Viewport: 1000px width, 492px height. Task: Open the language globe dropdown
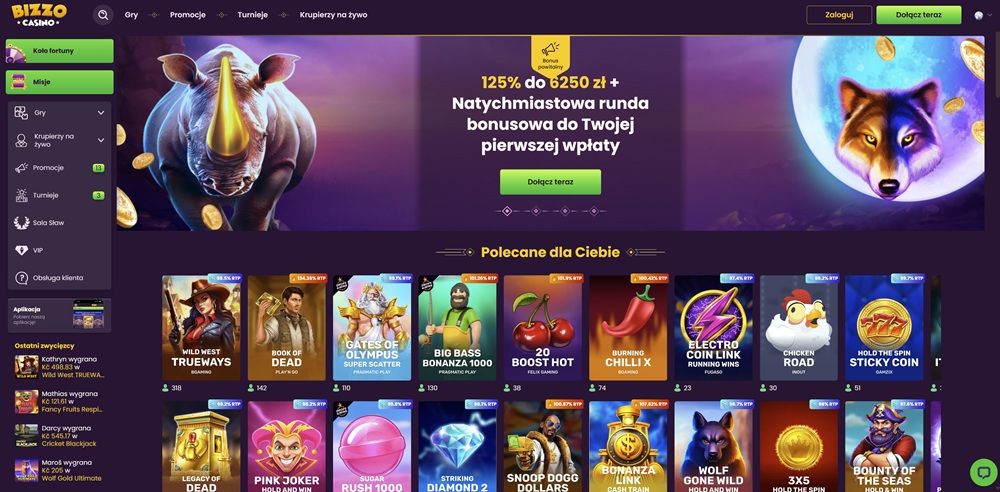coord(982,15)
